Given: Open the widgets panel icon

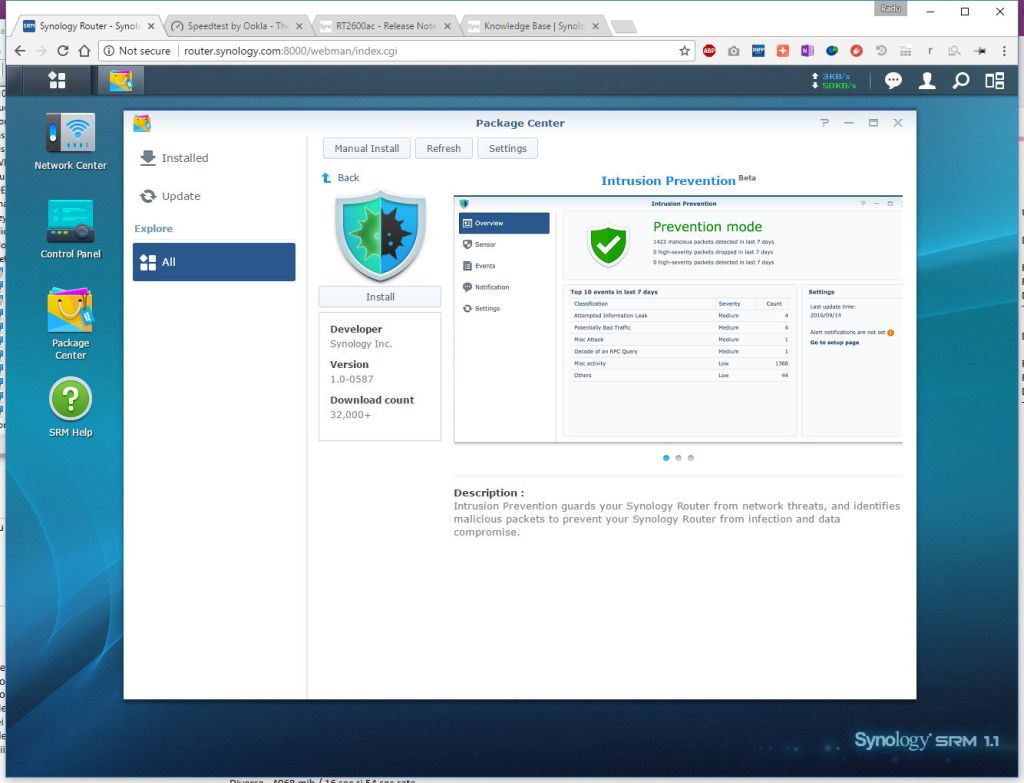Looking at the screenshot, I should [x=994, y=81].
